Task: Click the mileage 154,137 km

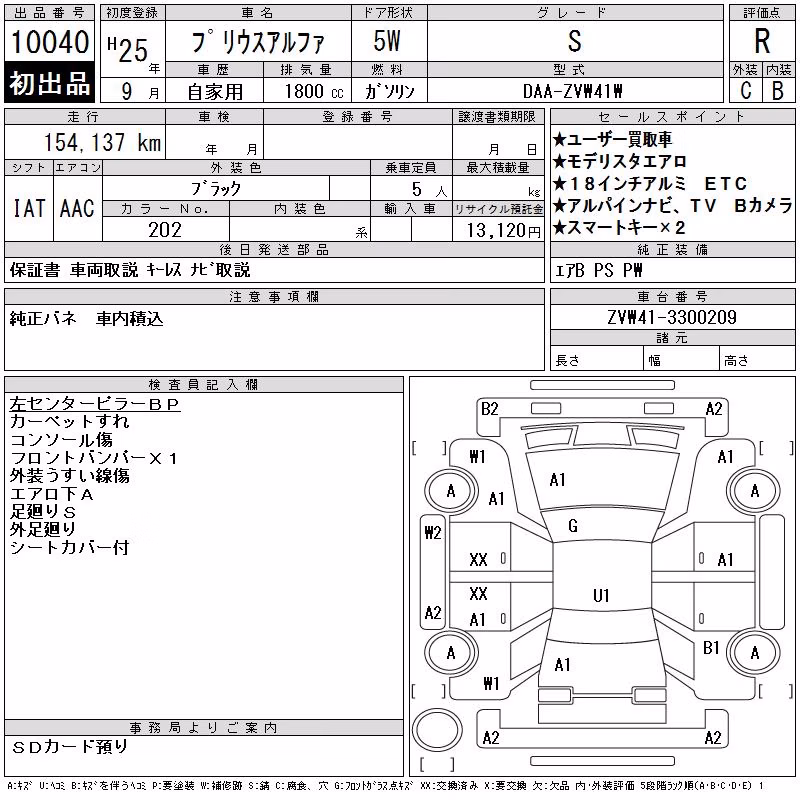Action: click(102, 142)
